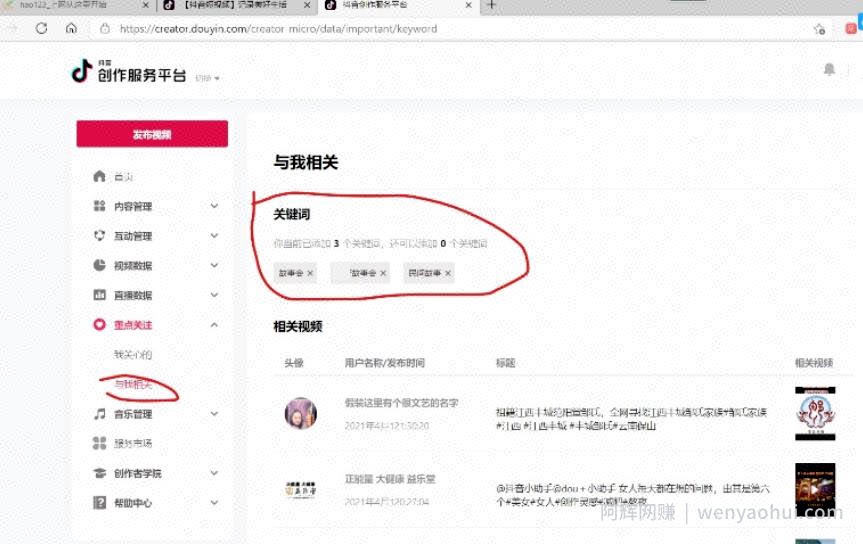Screen dimensions: 863x544
Task: Click the notification bell icon
Action: [x=829, y=69]
